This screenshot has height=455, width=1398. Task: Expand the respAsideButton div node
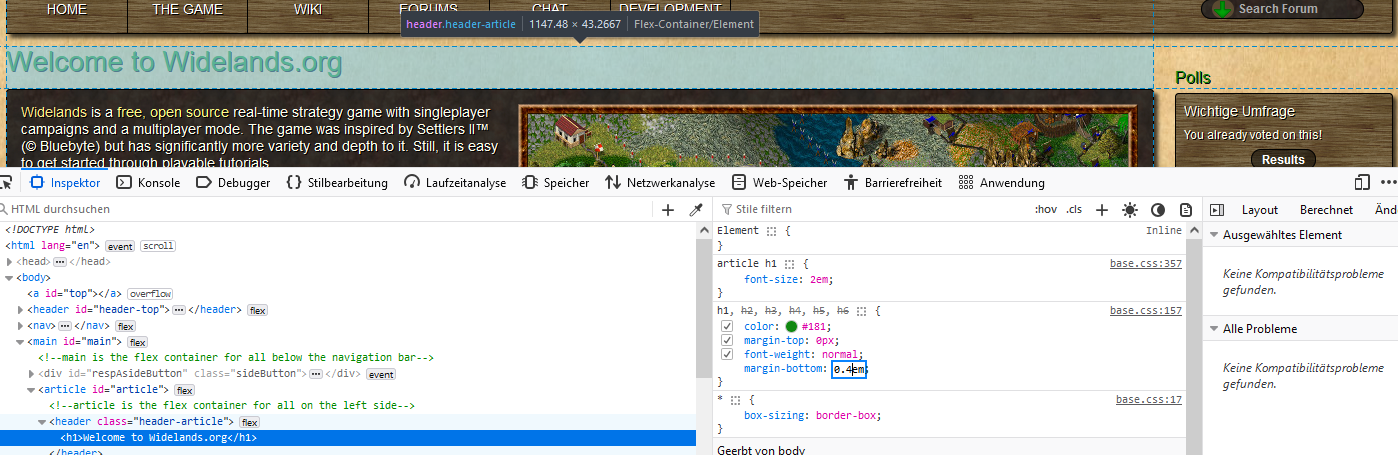(x=31, y=374)
